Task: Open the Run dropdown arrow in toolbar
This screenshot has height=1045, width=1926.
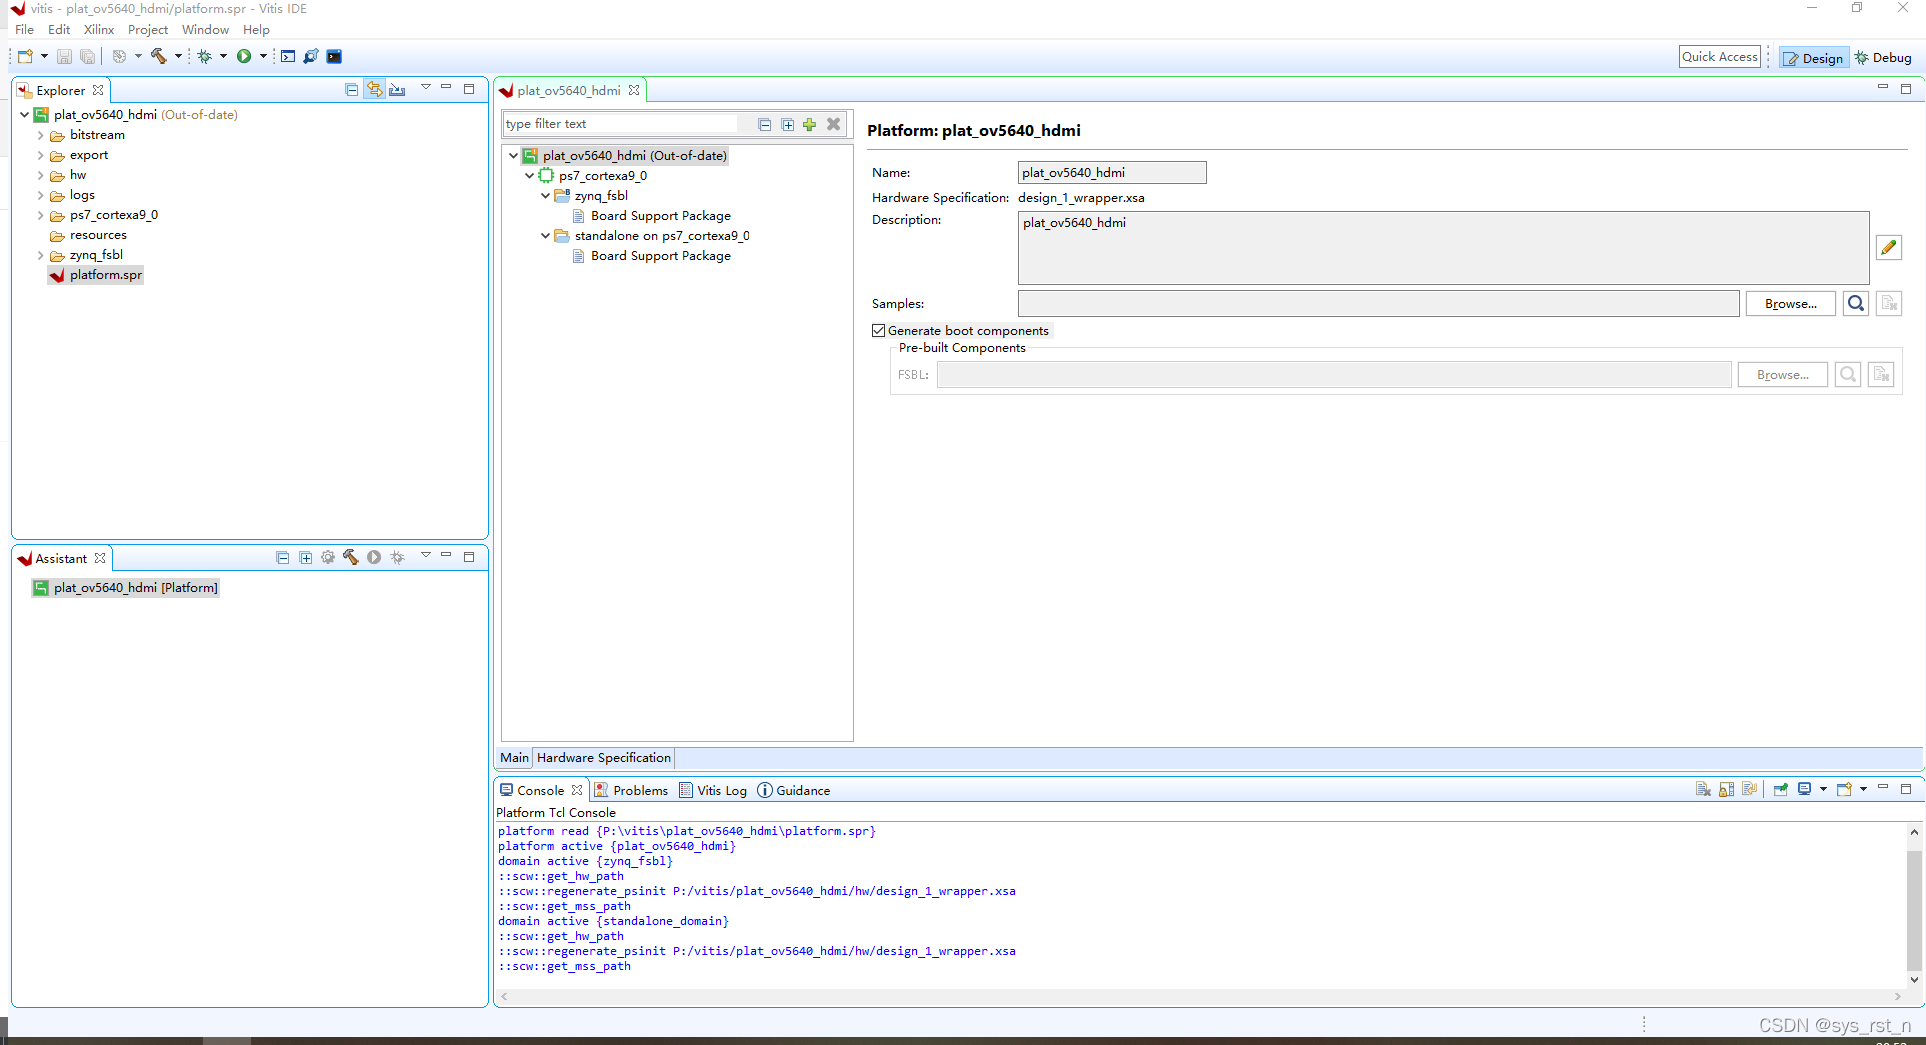Action: pyautogui.click(x=263, y=56)
